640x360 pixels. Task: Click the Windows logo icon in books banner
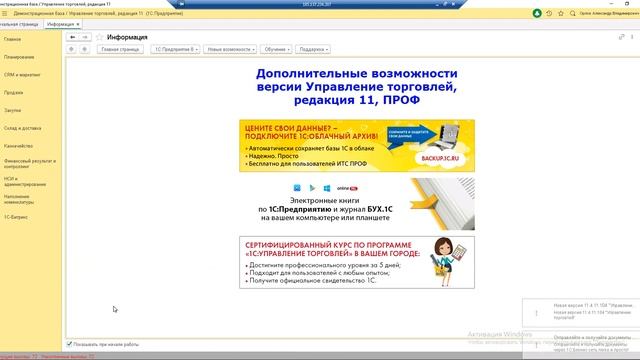tap(327, 188)
